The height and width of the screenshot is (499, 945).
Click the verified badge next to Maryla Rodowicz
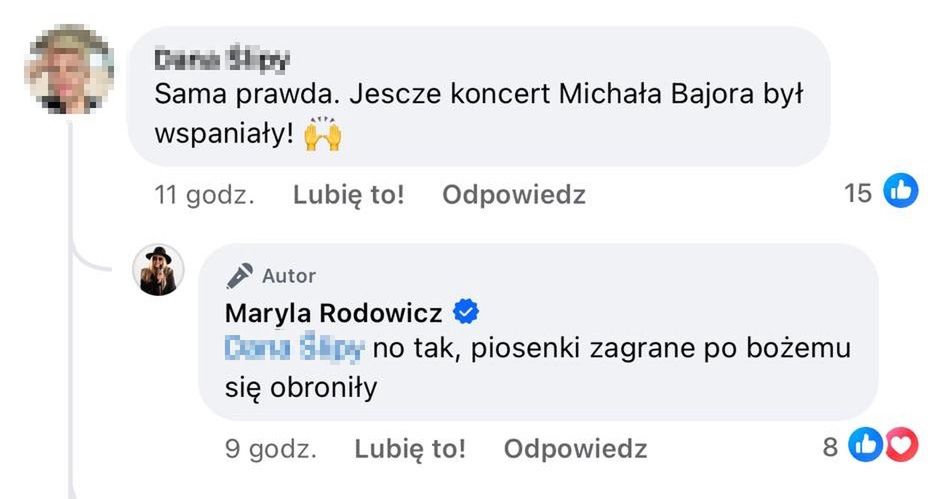(x=466, y=313)
